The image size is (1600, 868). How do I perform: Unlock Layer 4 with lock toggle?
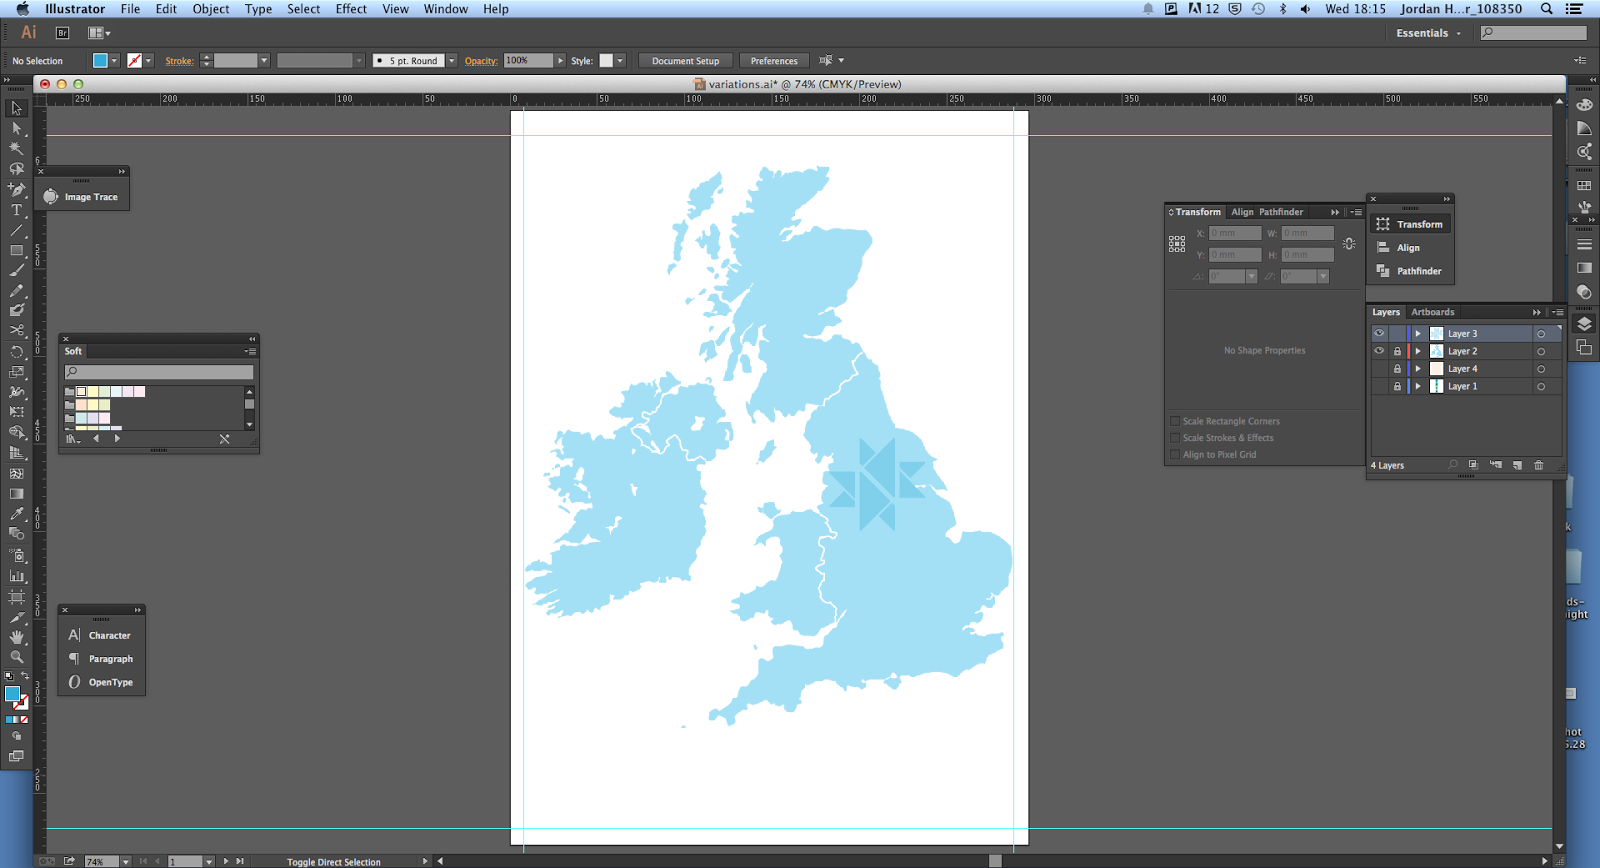pyautogui.click(x=1397, y=369)
